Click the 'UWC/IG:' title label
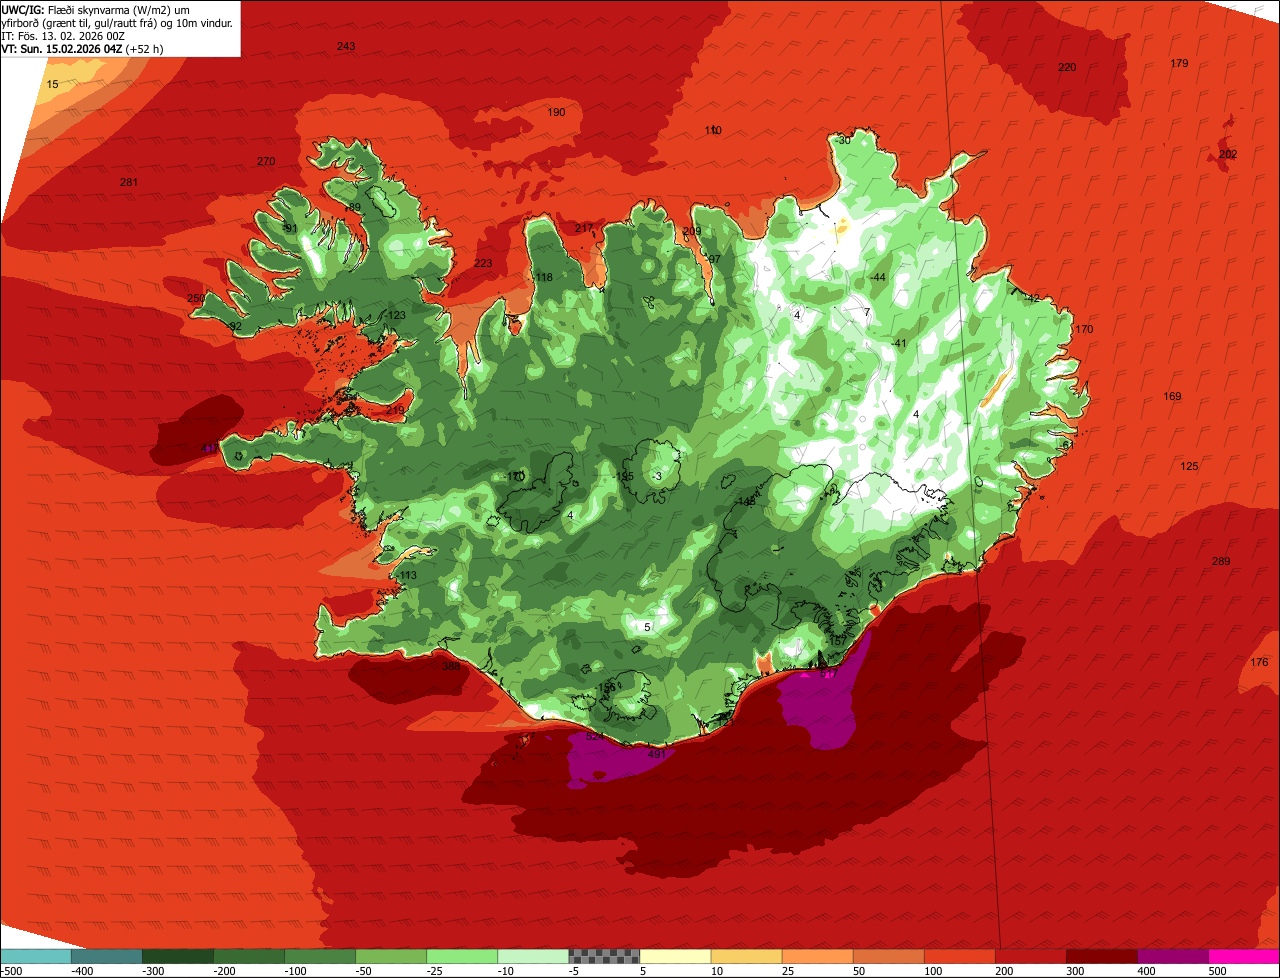This screenshot has height=978, width=1280. (23, 9)
